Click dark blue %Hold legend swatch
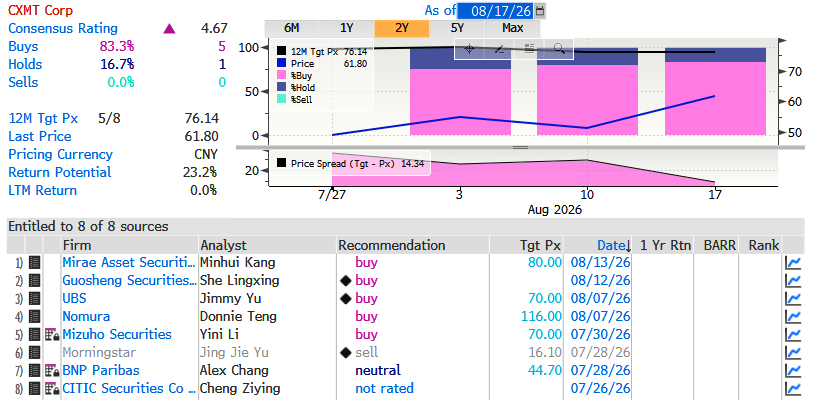 [281, 87]
